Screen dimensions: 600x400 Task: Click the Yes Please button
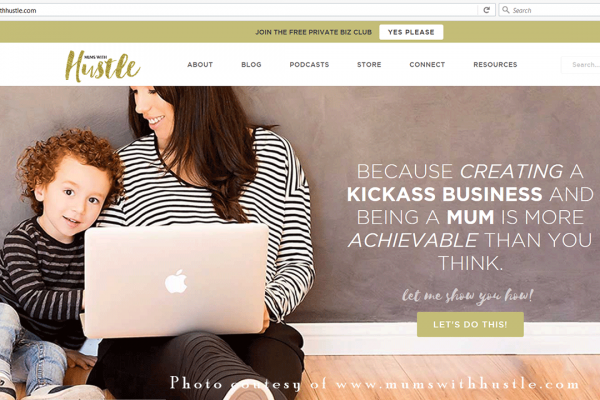tap(411, 32)
